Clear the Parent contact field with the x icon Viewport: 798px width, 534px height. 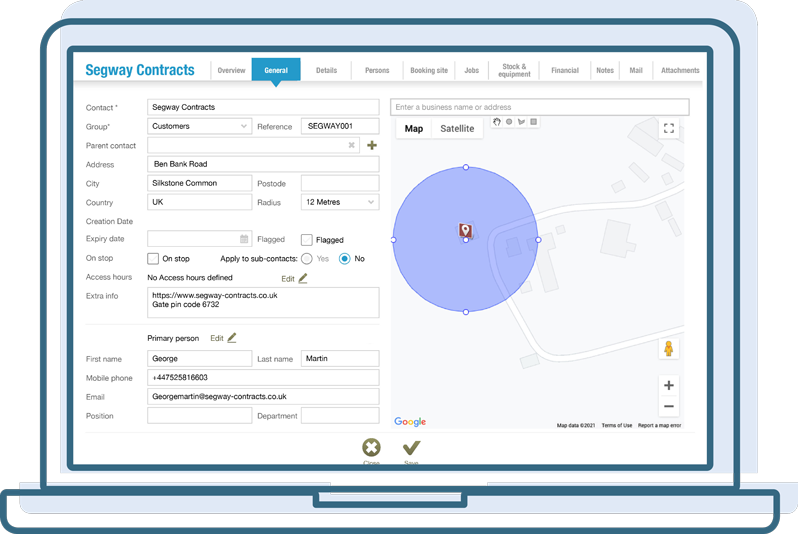351,145
